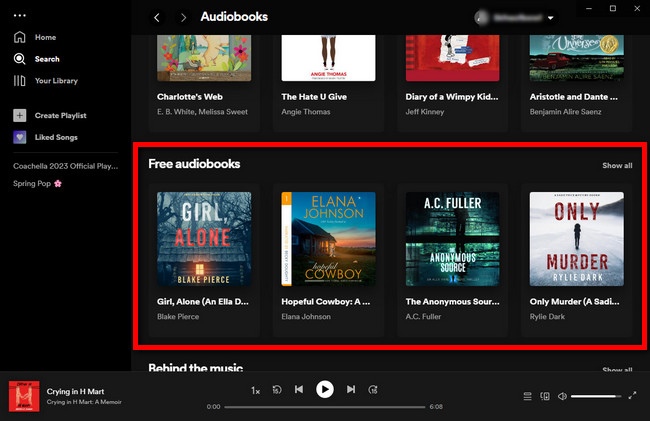
Task: Open The Hate U Give title
Action: pyautogui.click(x=314, y=97)
